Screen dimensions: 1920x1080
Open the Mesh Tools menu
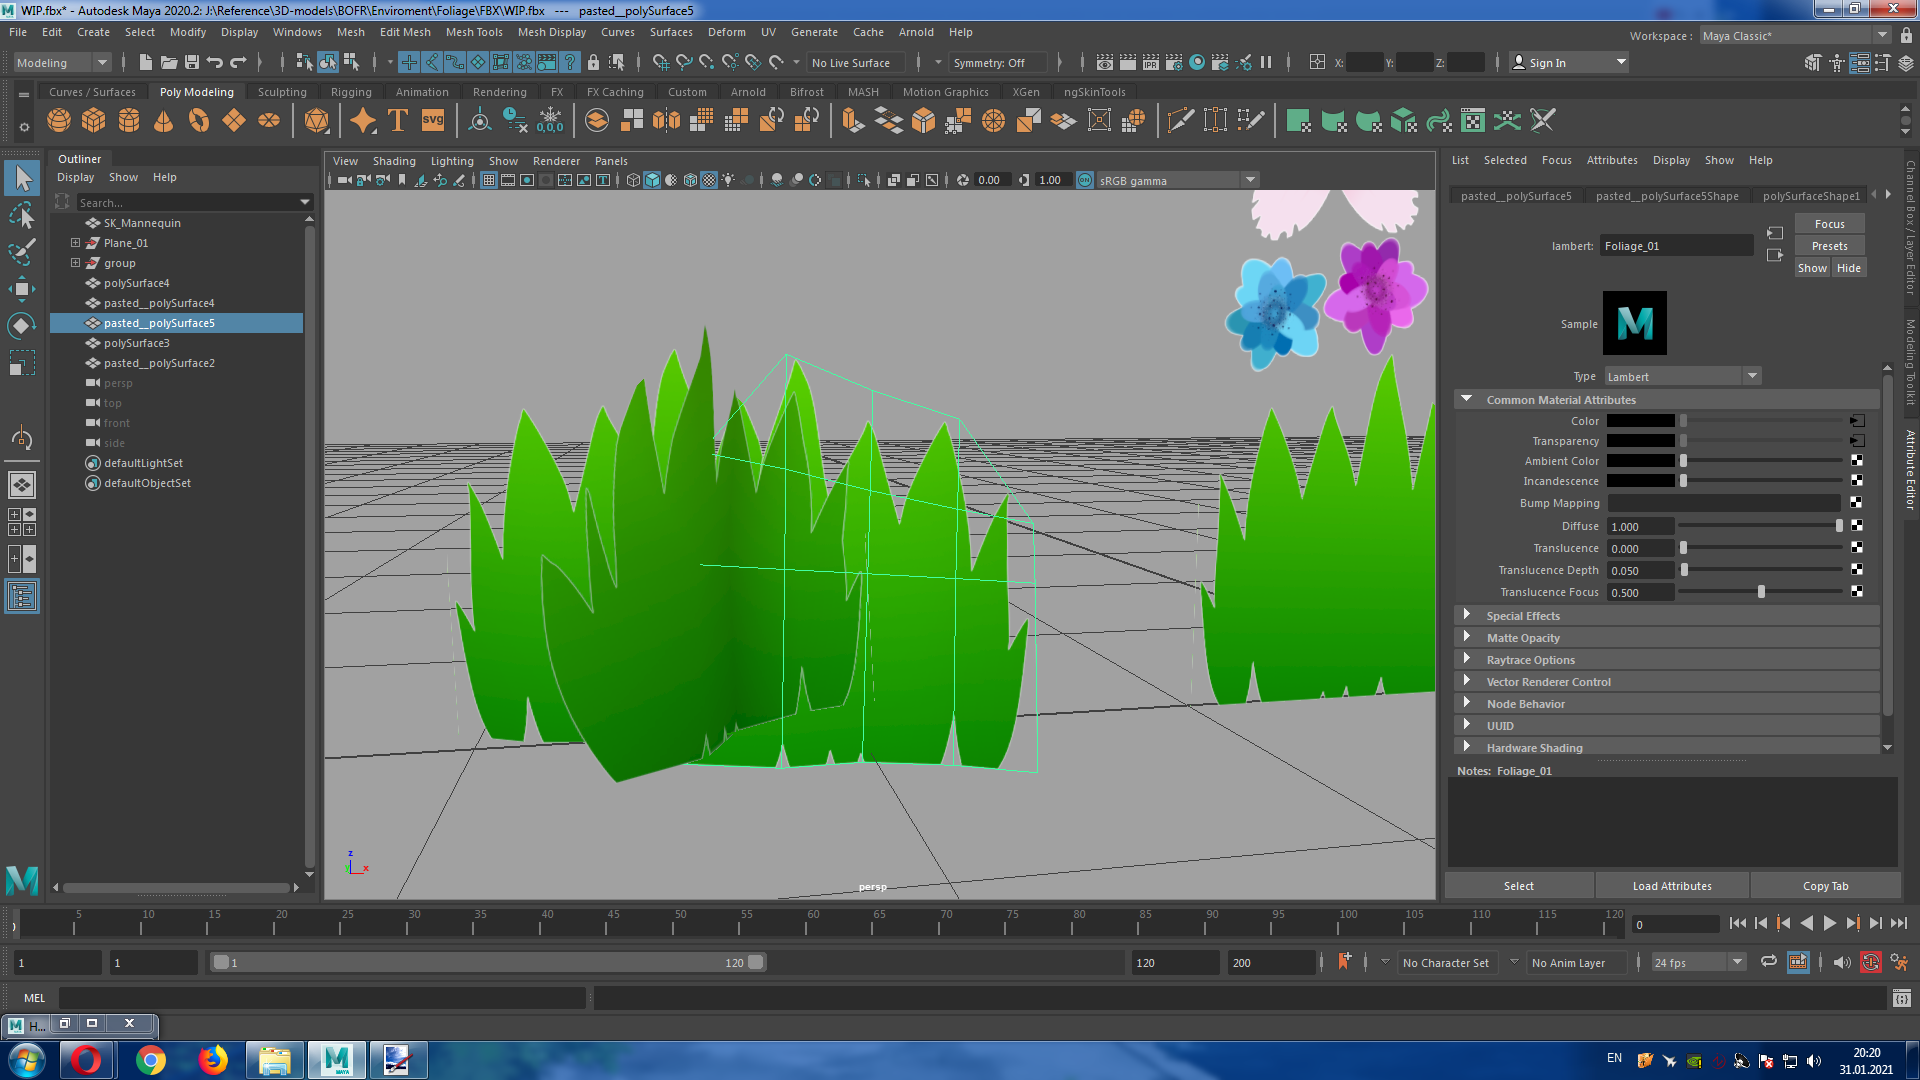[473, 32]
